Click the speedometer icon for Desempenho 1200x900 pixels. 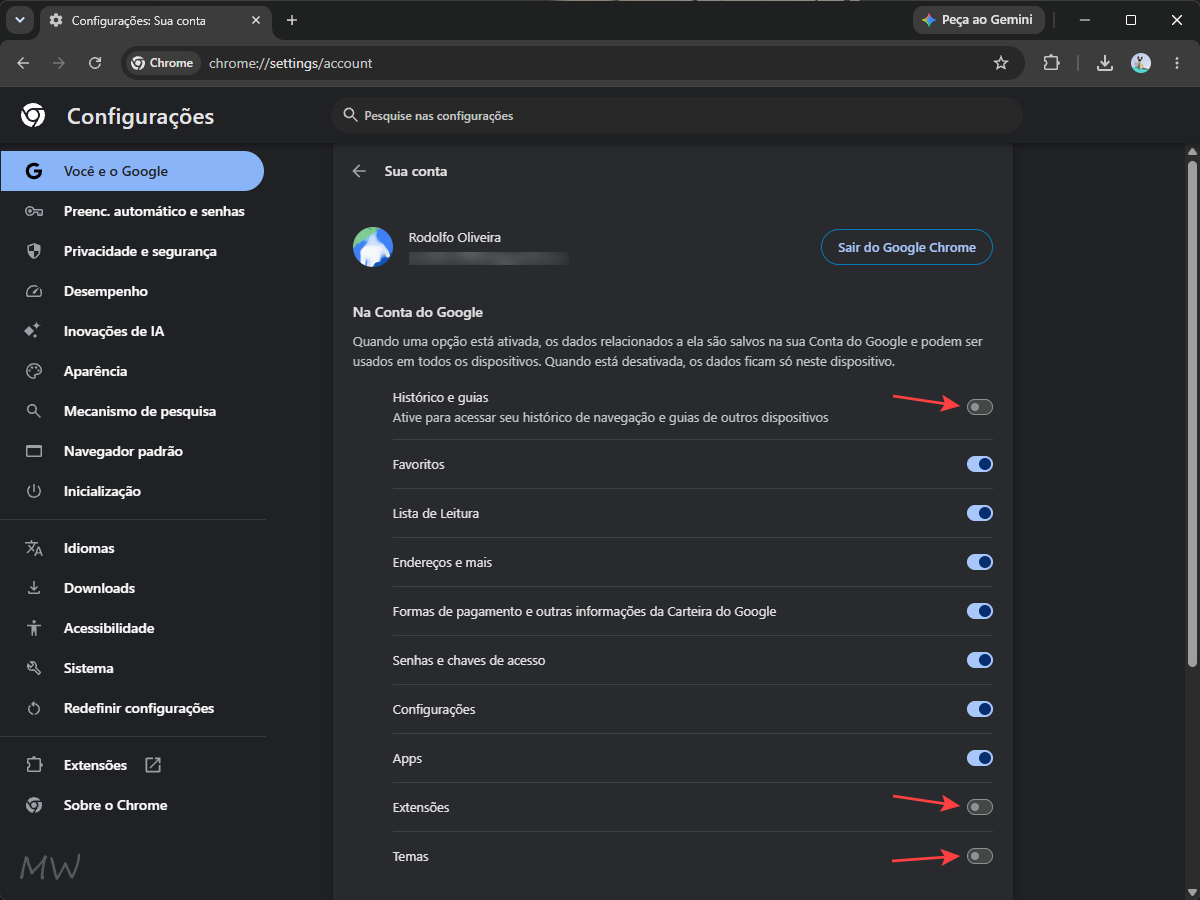34,291
